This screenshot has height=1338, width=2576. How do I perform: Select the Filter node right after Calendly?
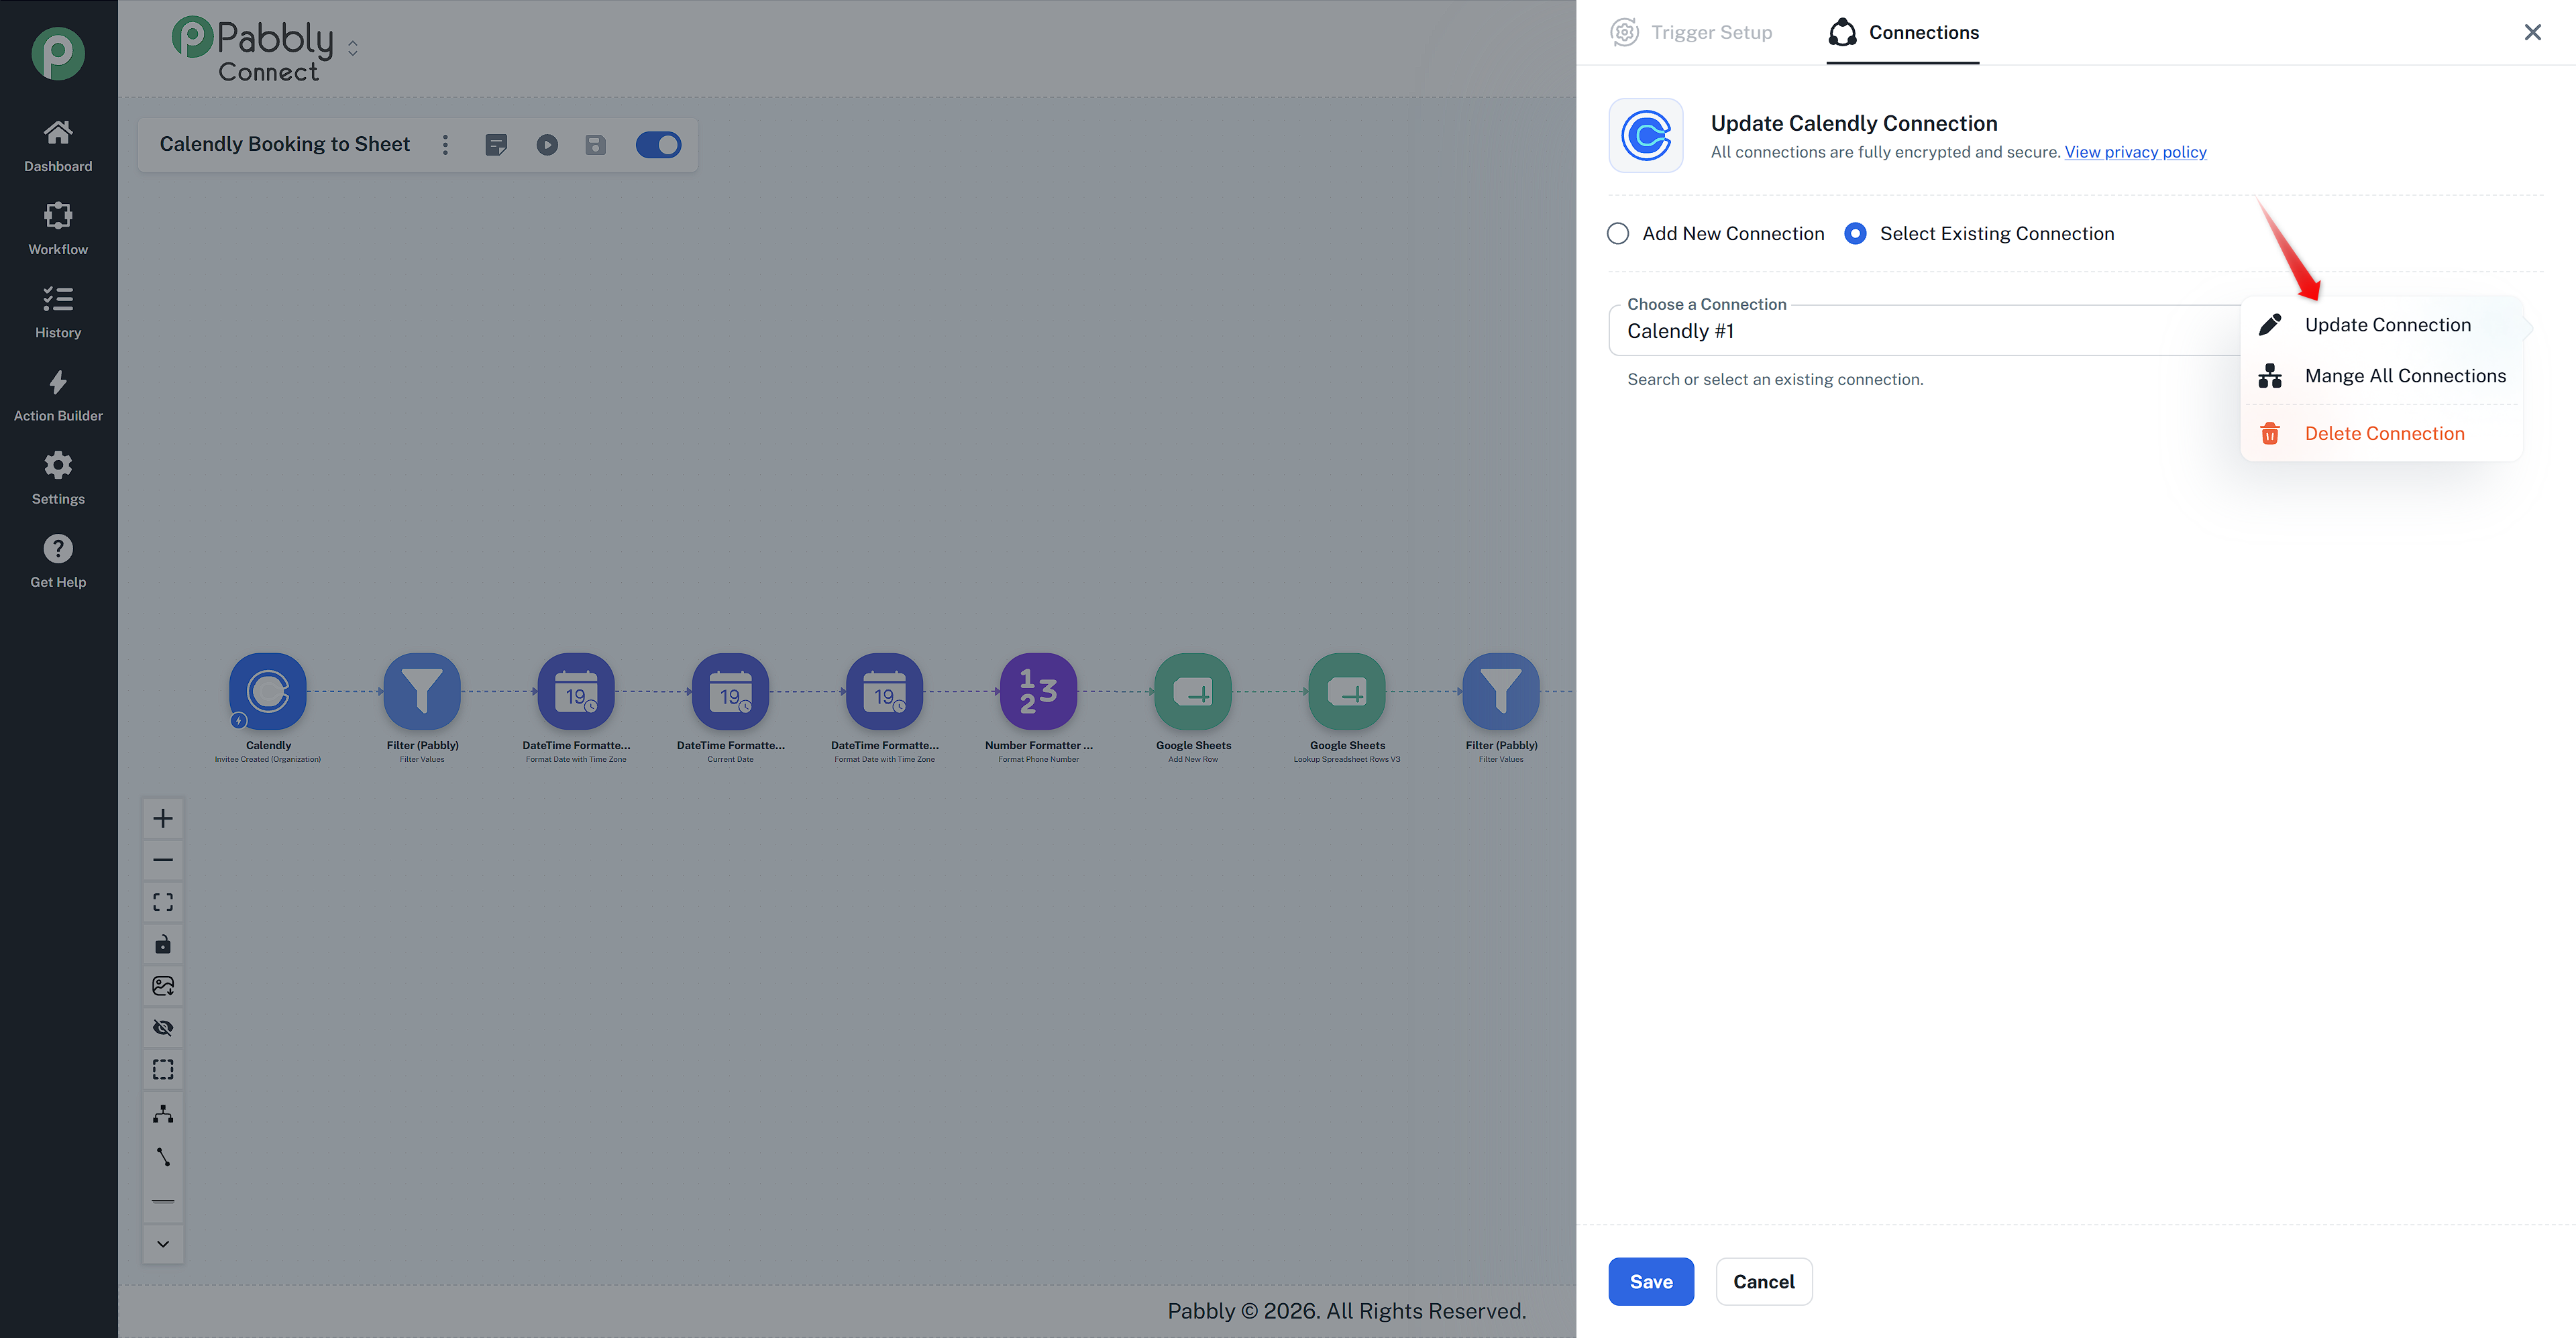tap(422, 691)
